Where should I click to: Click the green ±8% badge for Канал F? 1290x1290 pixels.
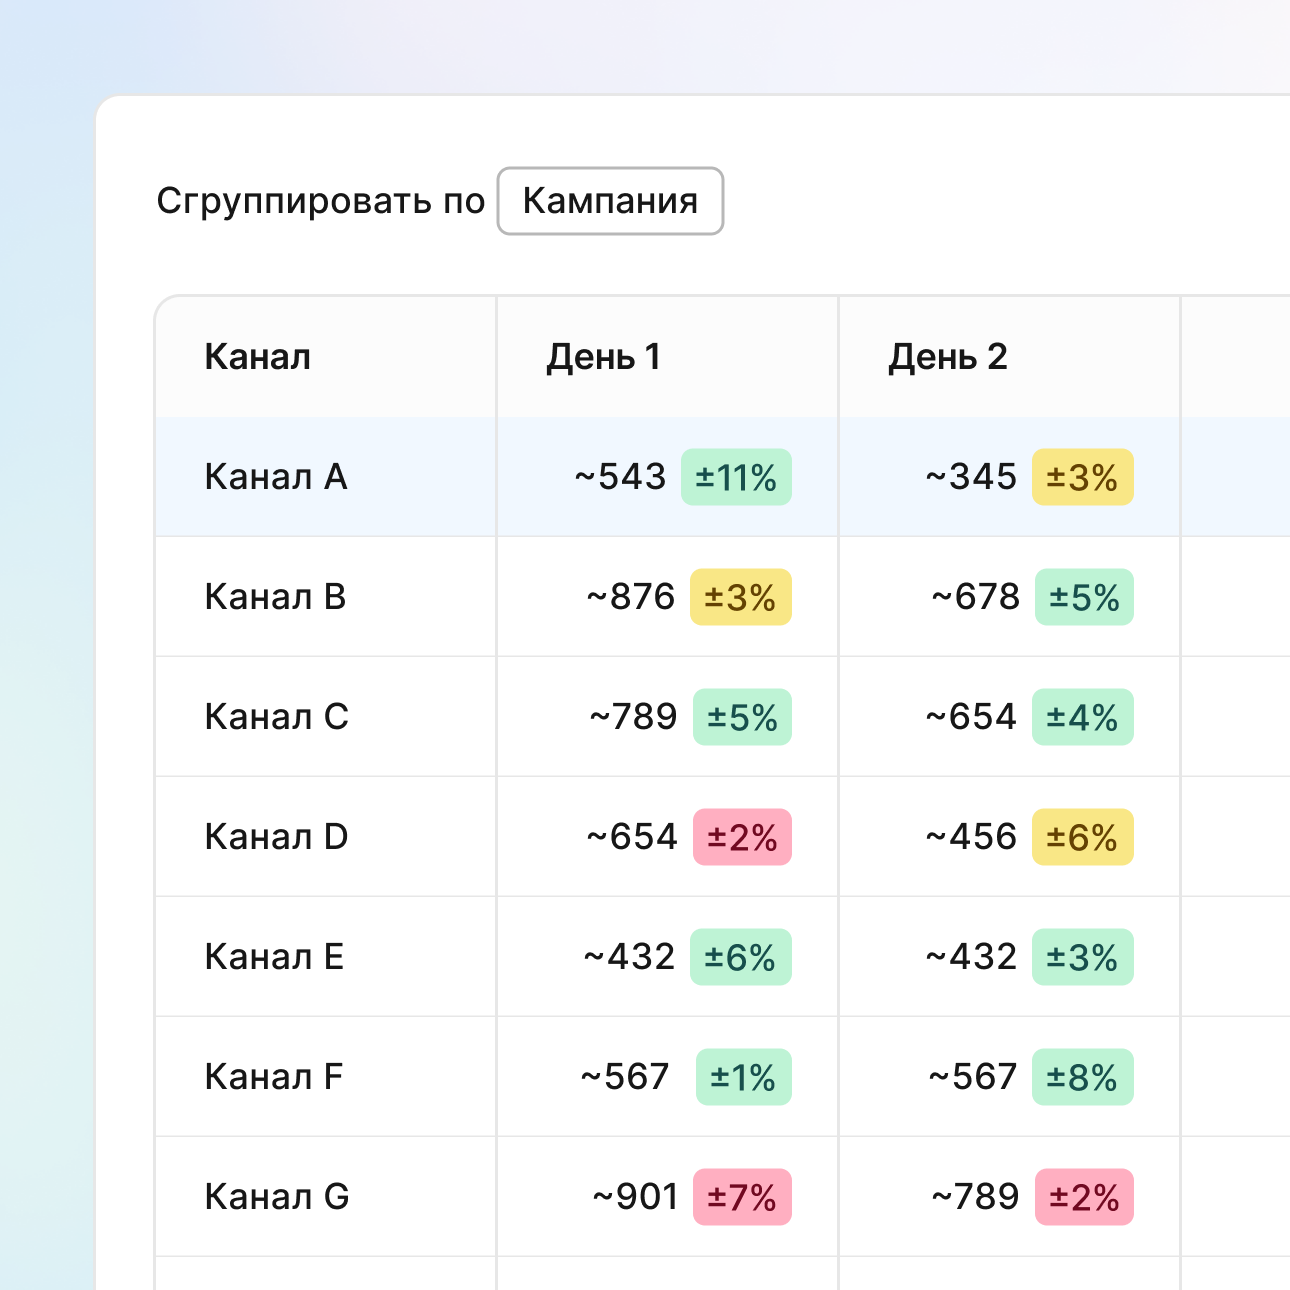pyautogui.click(x=1082, y=1077)
